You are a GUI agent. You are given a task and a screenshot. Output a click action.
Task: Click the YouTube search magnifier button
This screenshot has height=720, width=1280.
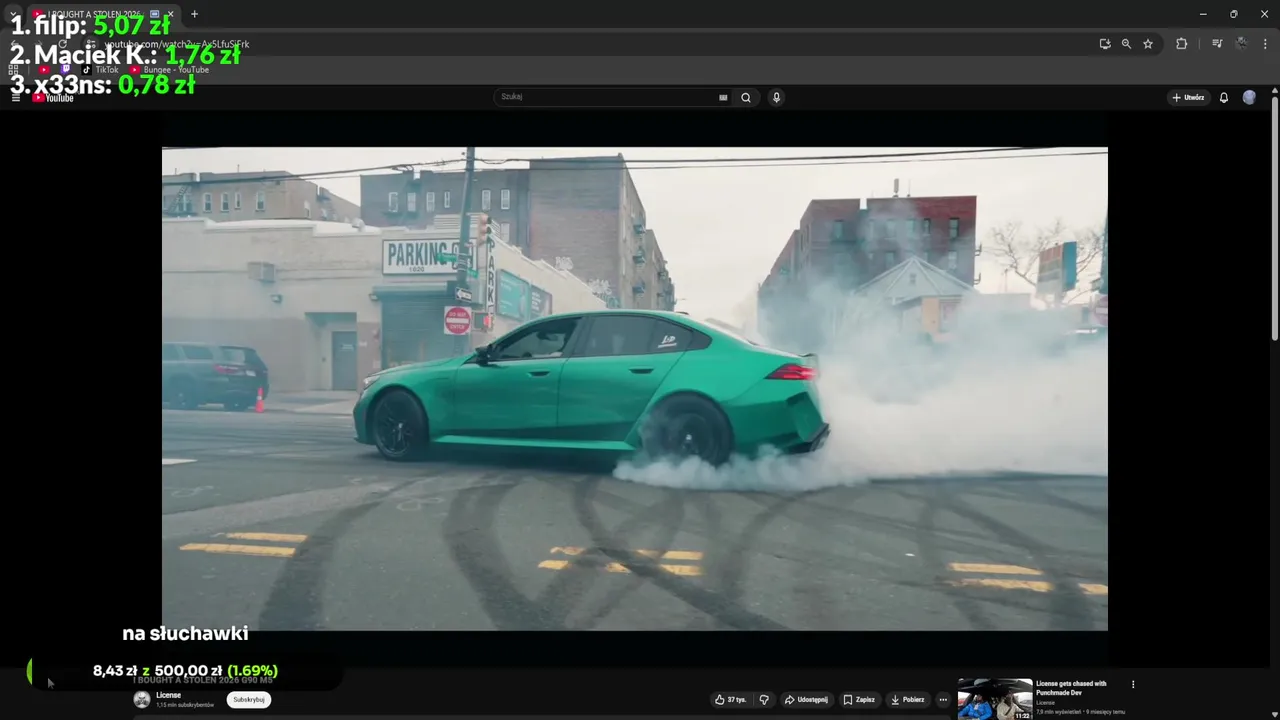[745, 97]
